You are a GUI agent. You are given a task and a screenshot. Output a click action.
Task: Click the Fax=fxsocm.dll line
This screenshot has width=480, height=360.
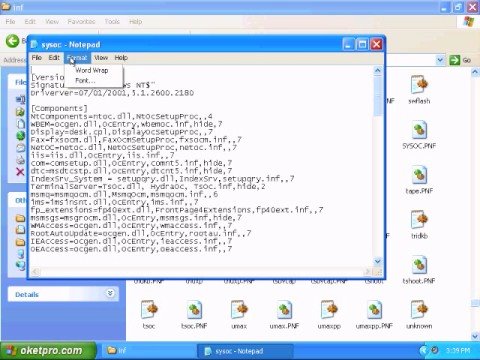[136, 140]
